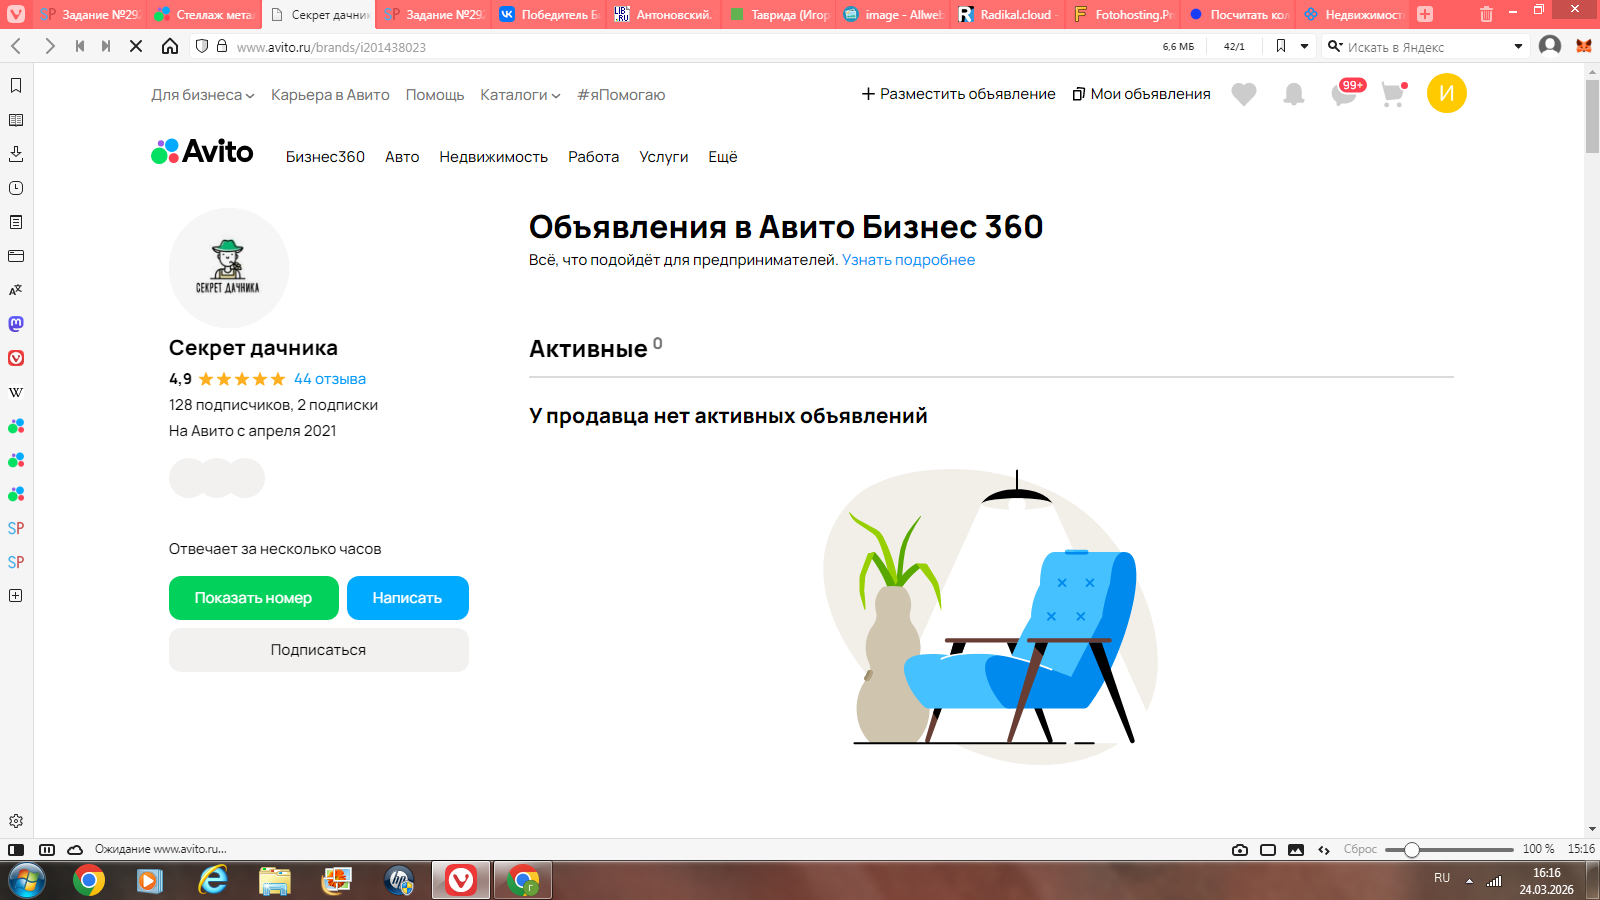1600x900 pixels.
Task: Open the Услуги navigation item
Action: [x=664, y=157]
